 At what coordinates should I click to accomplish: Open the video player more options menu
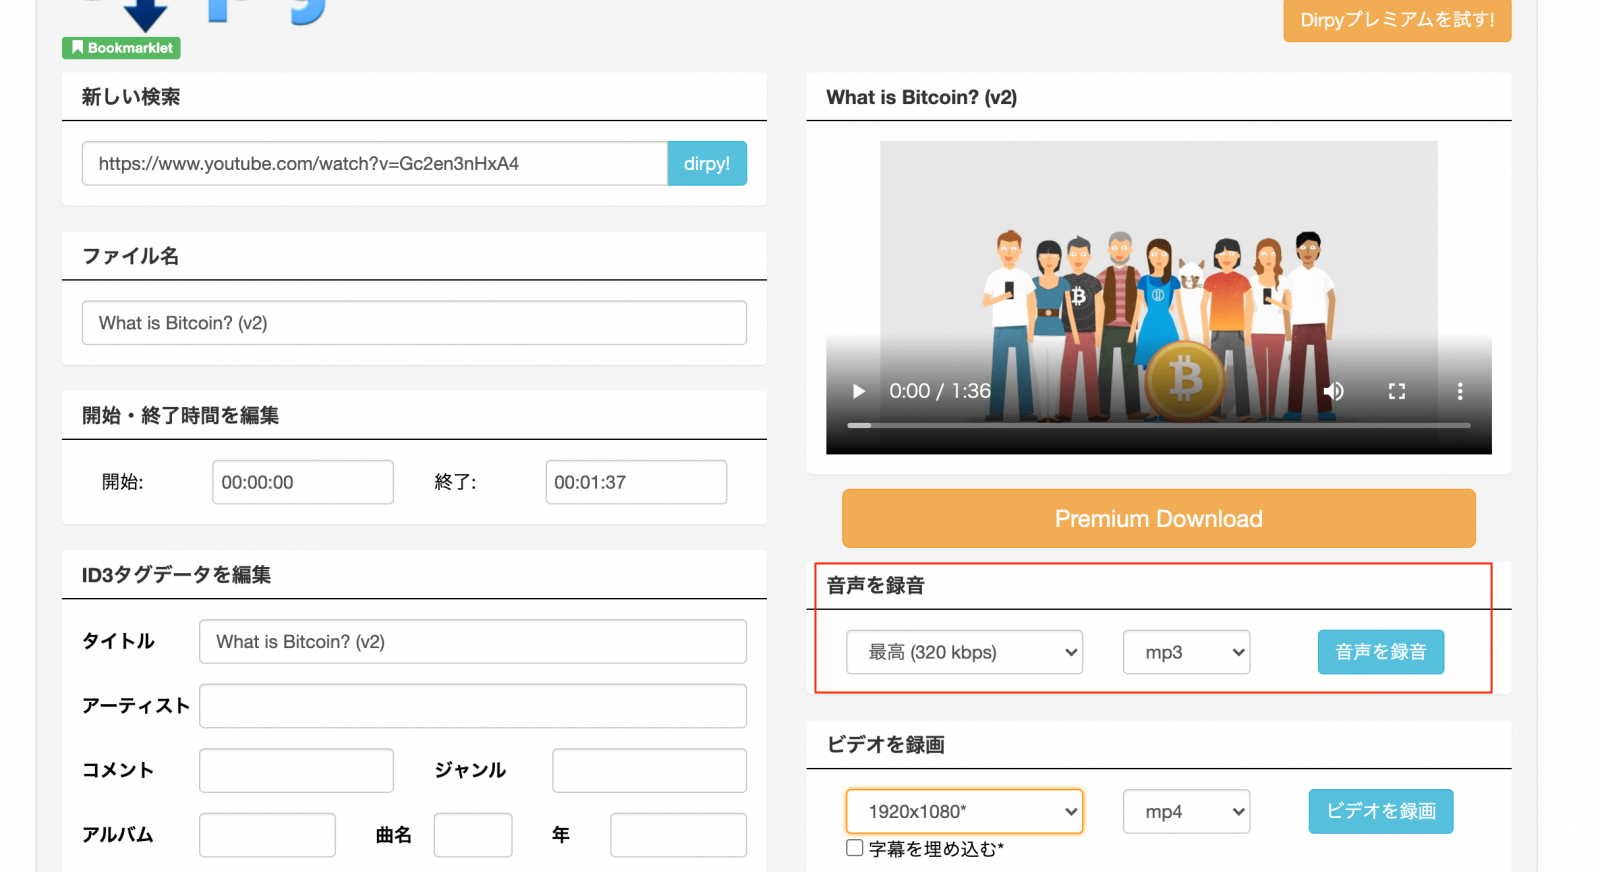pyautogui.click(x=1460, y=391)
